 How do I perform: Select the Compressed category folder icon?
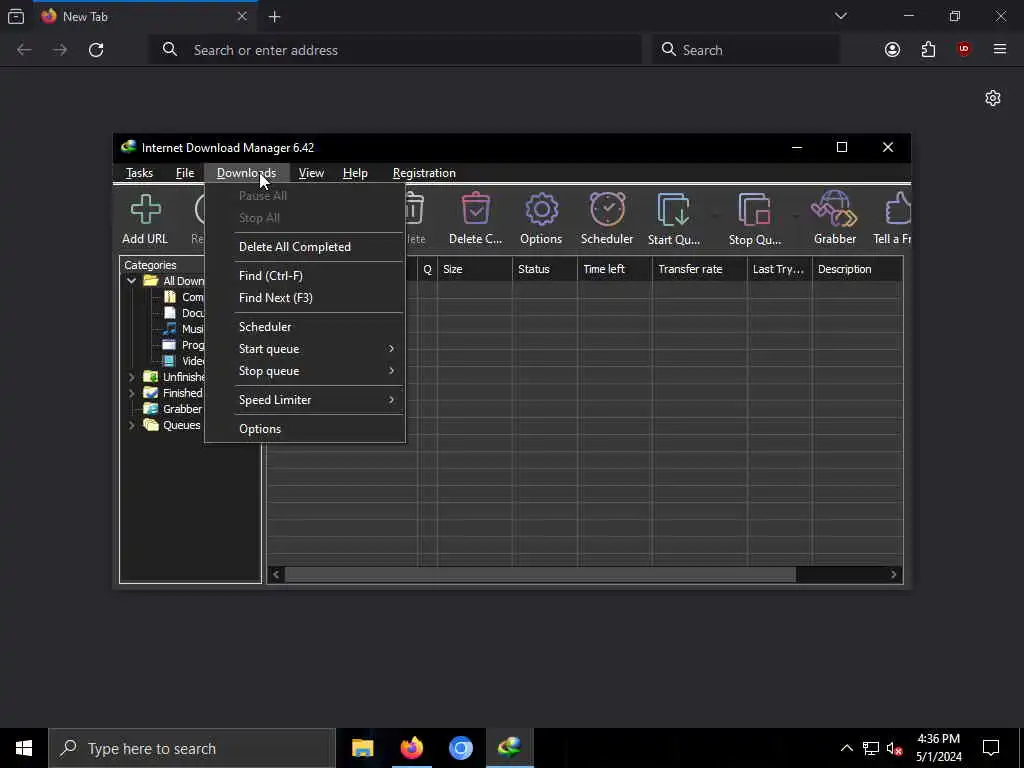point(170,296)
